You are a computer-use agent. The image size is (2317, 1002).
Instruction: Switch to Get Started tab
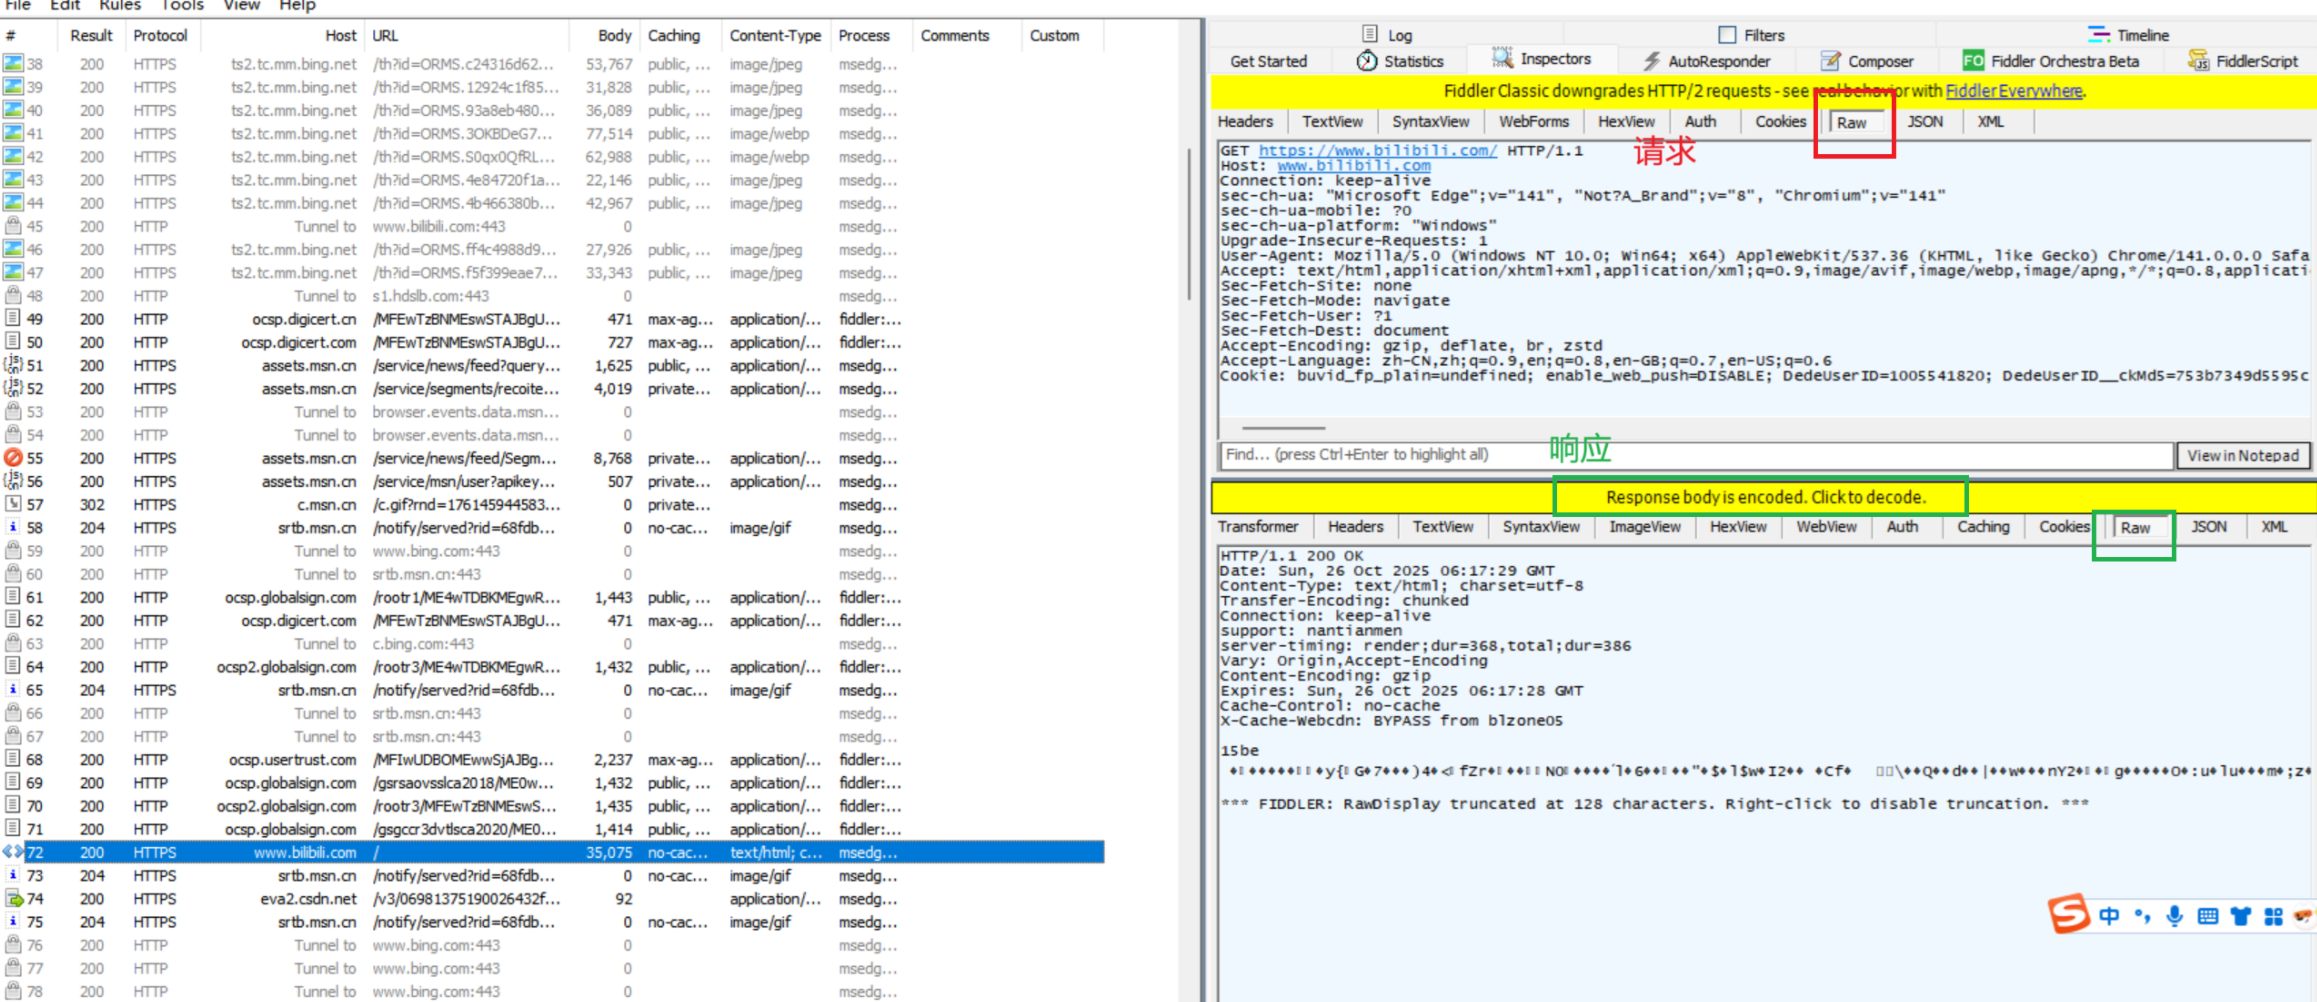coord(1268,61)
